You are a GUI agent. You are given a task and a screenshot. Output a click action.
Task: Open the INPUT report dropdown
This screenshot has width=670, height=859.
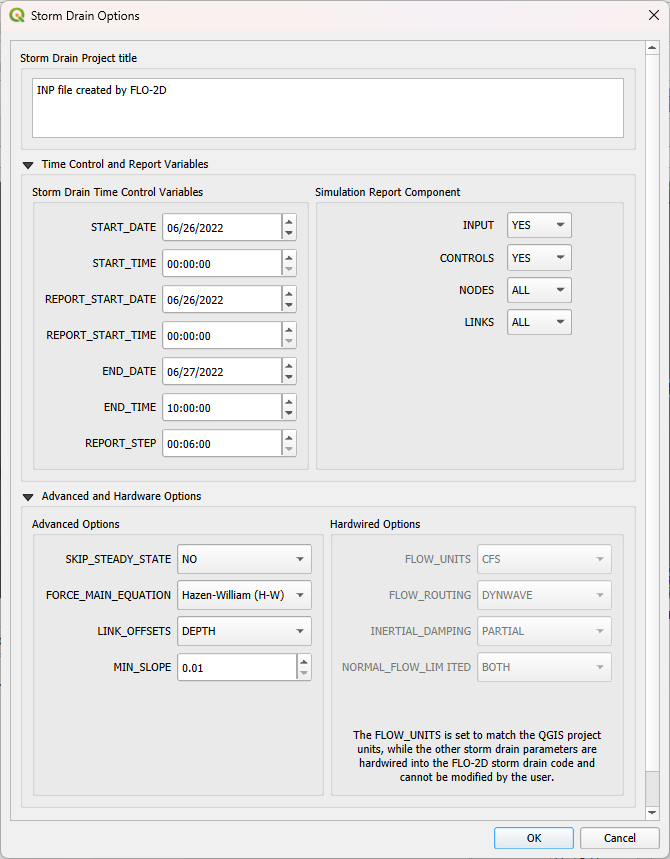[x=539, y=226]
